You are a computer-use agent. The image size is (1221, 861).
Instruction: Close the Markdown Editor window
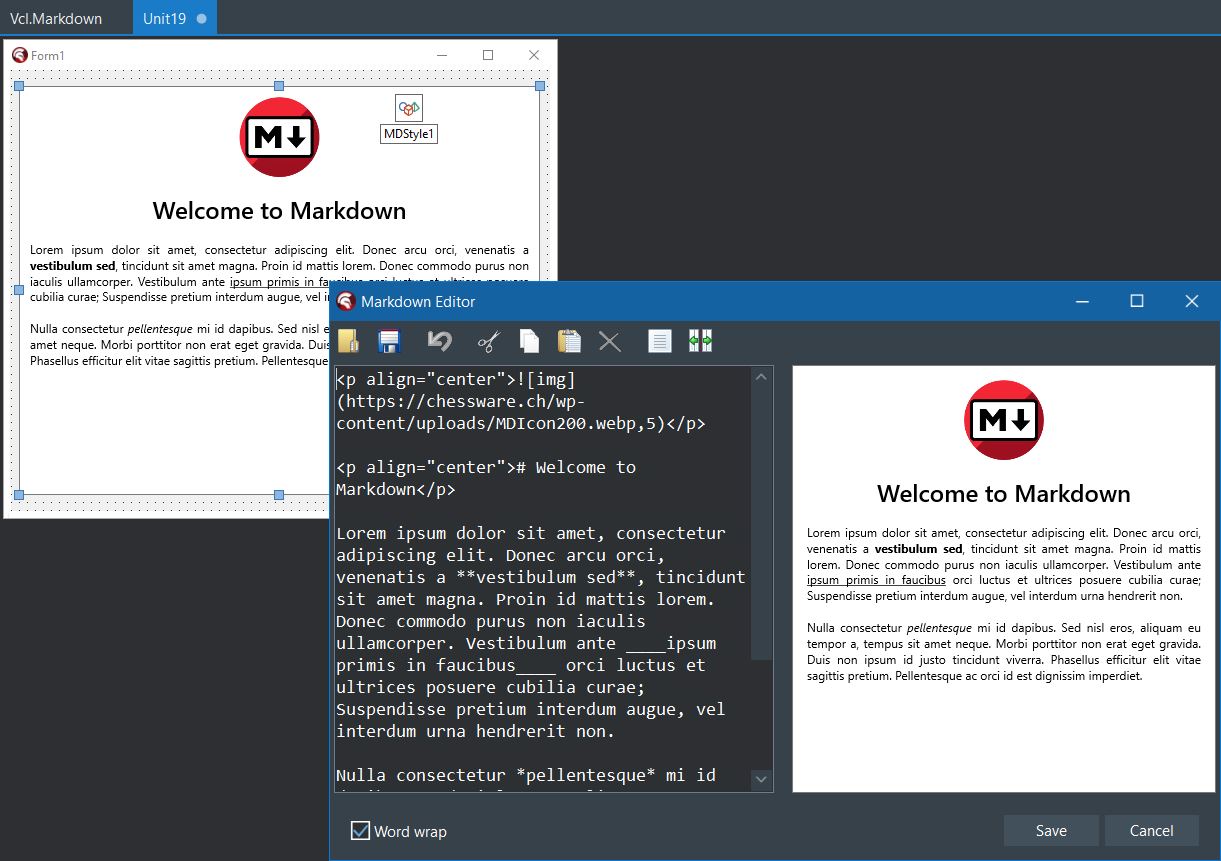[x=1191, y=301]
